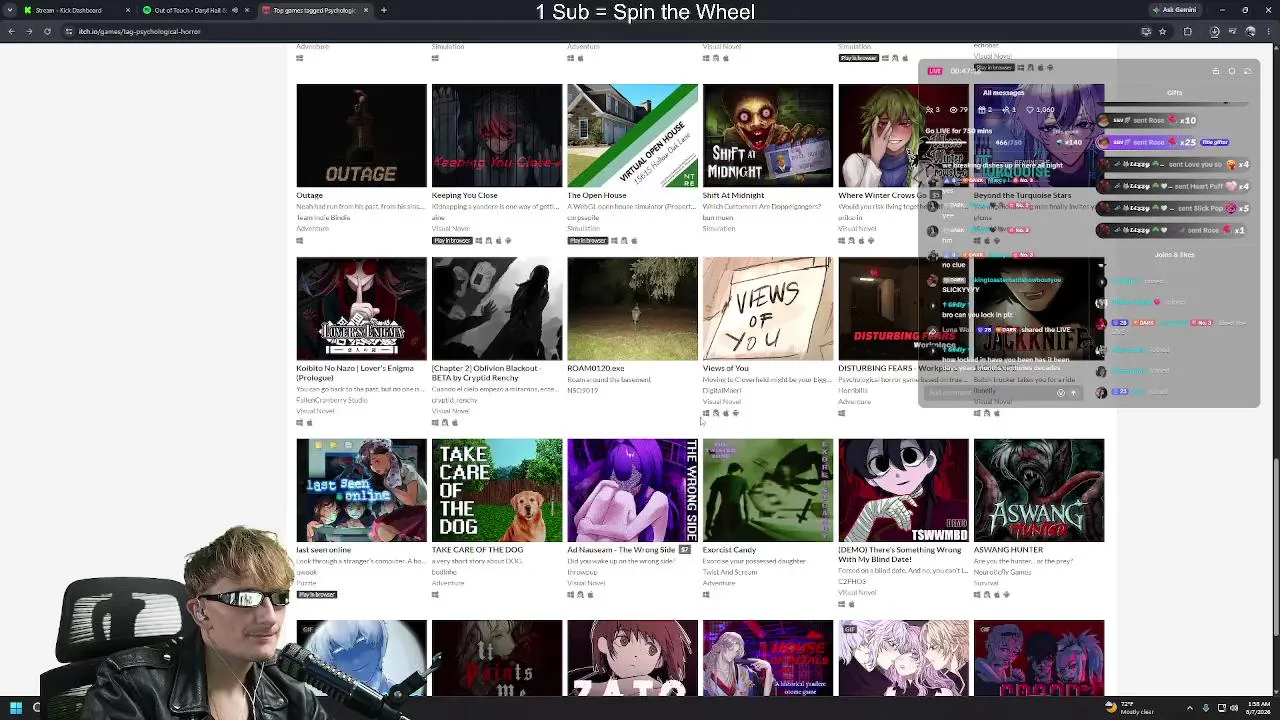This screenshot has width=1280, height=720.
Task: Expand the tab search dropdown
Action: tap(10, 10)
